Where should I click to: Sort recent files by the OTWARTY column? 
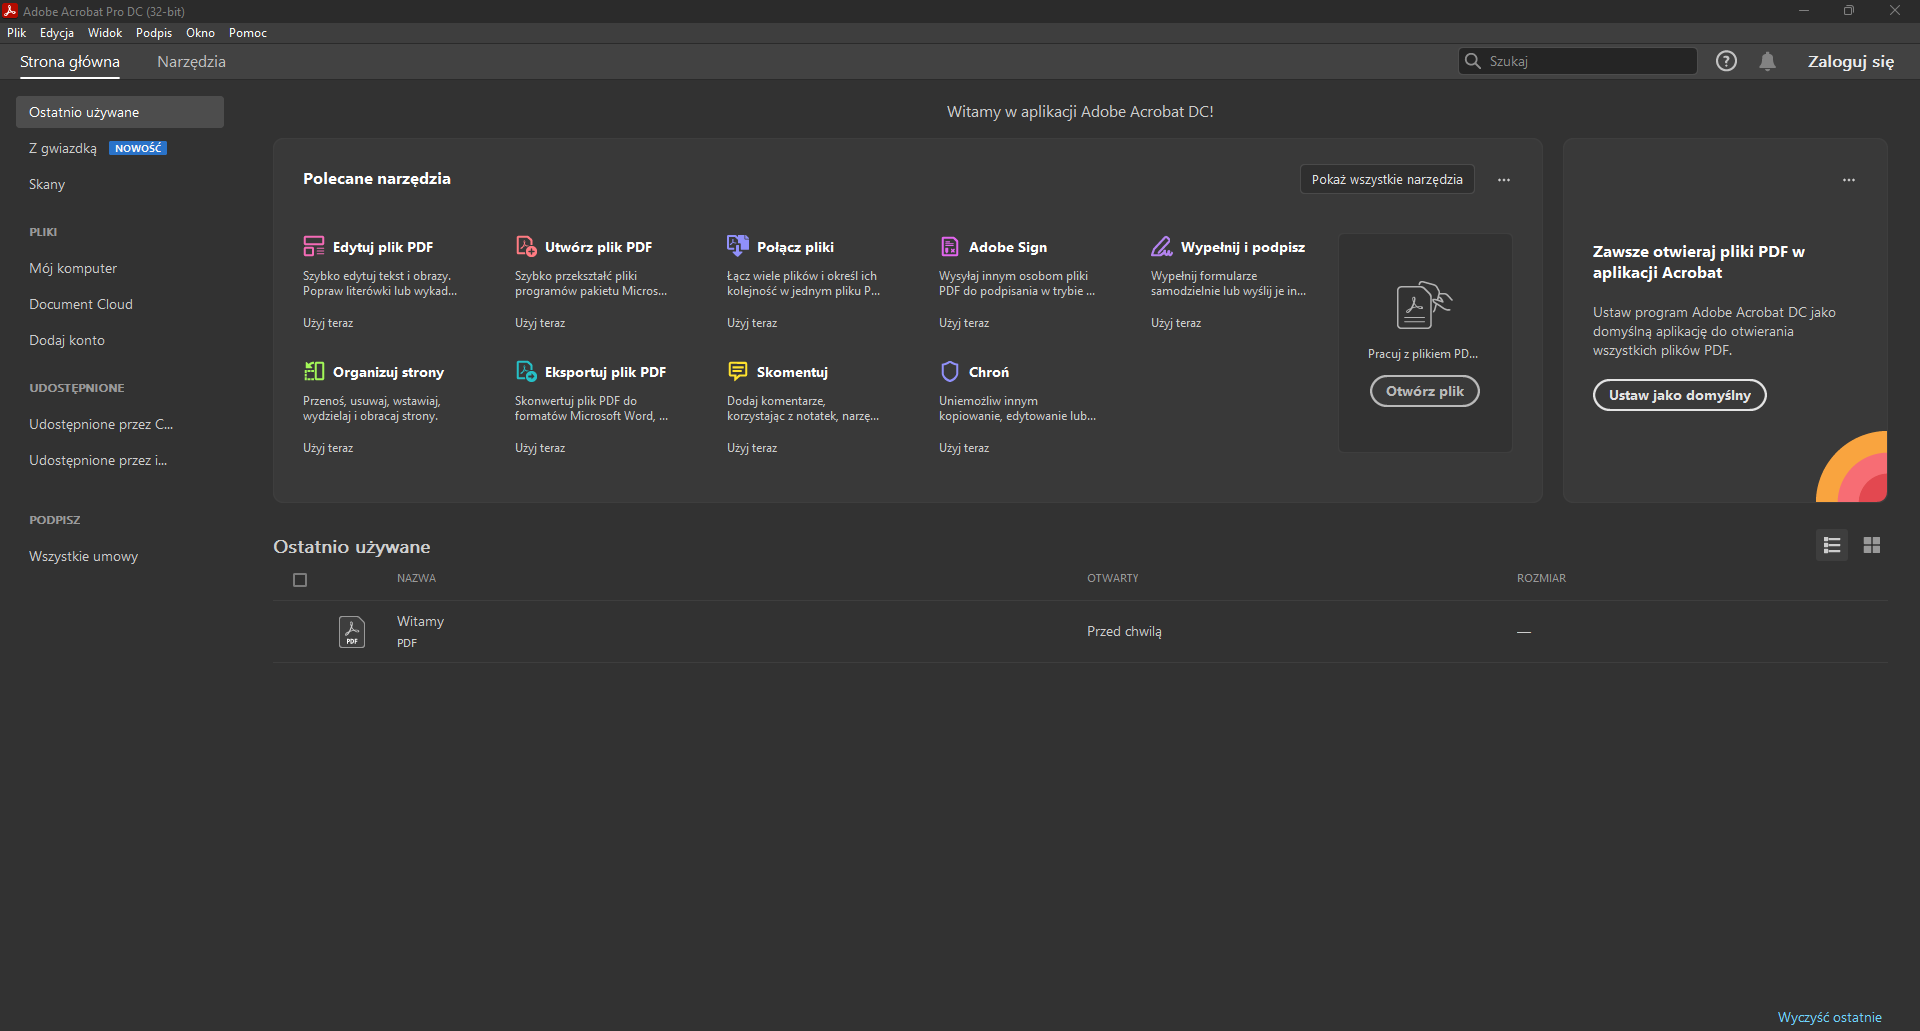[x=1113, y=578]
